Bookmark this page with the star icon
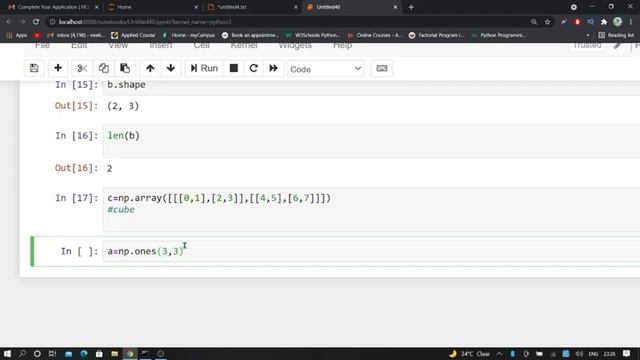640x360 pixels. (x=547, y=22)
